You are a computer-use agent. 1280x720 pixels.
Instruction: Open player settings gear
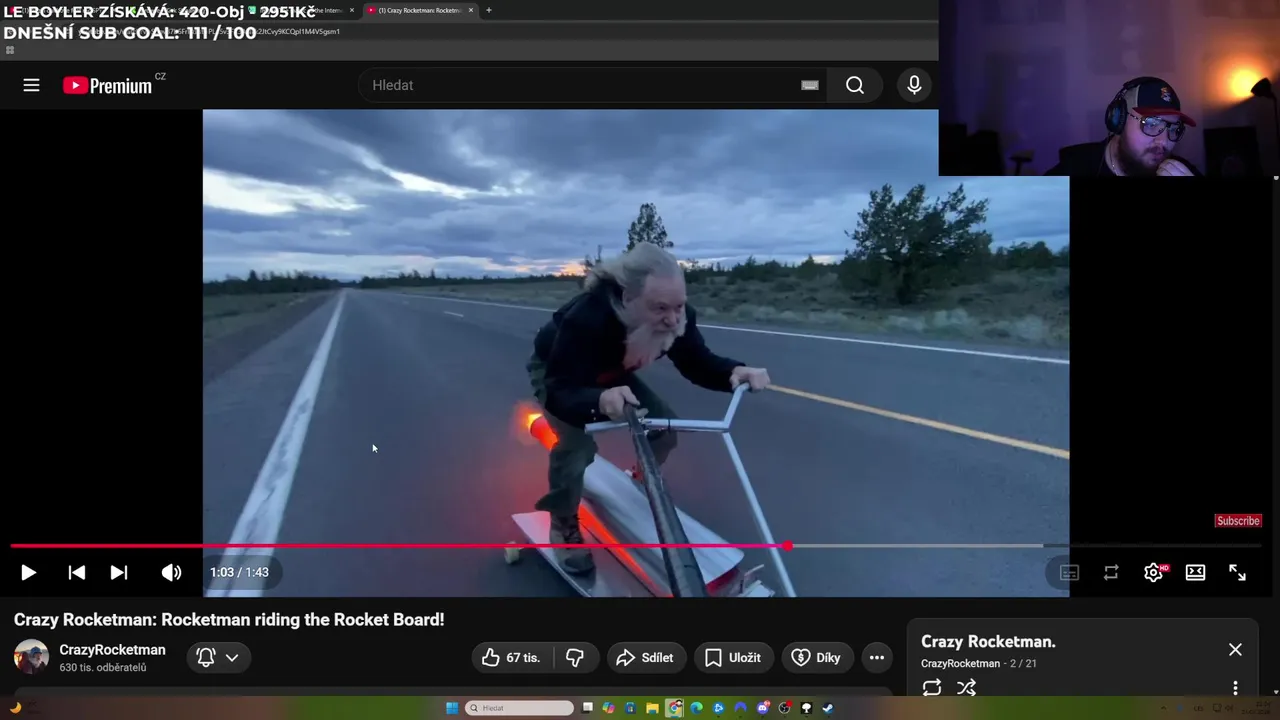point(1154,572)
